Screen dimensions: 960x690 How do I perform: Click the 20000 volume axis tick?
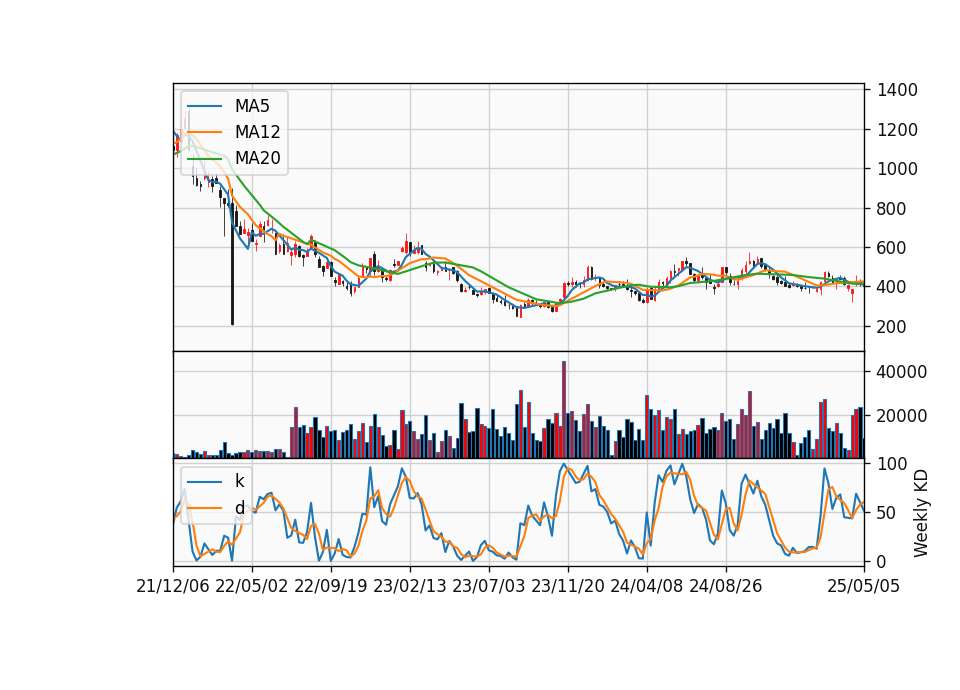902,416
